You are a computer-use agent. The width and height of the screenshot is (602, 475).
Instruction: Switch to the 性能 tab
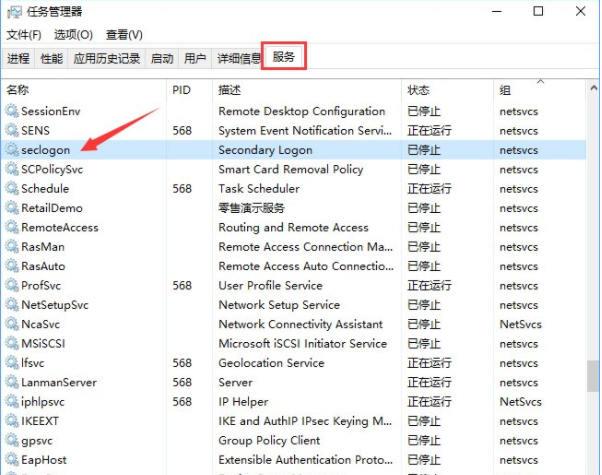[51, 59]
